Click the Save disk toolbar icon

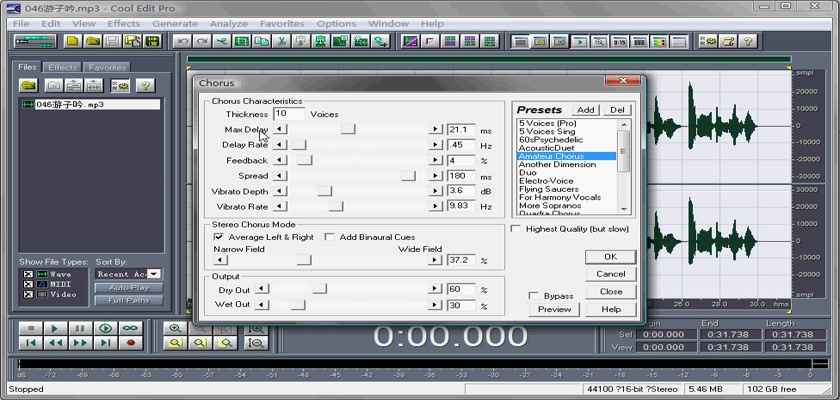click(112, 41)
